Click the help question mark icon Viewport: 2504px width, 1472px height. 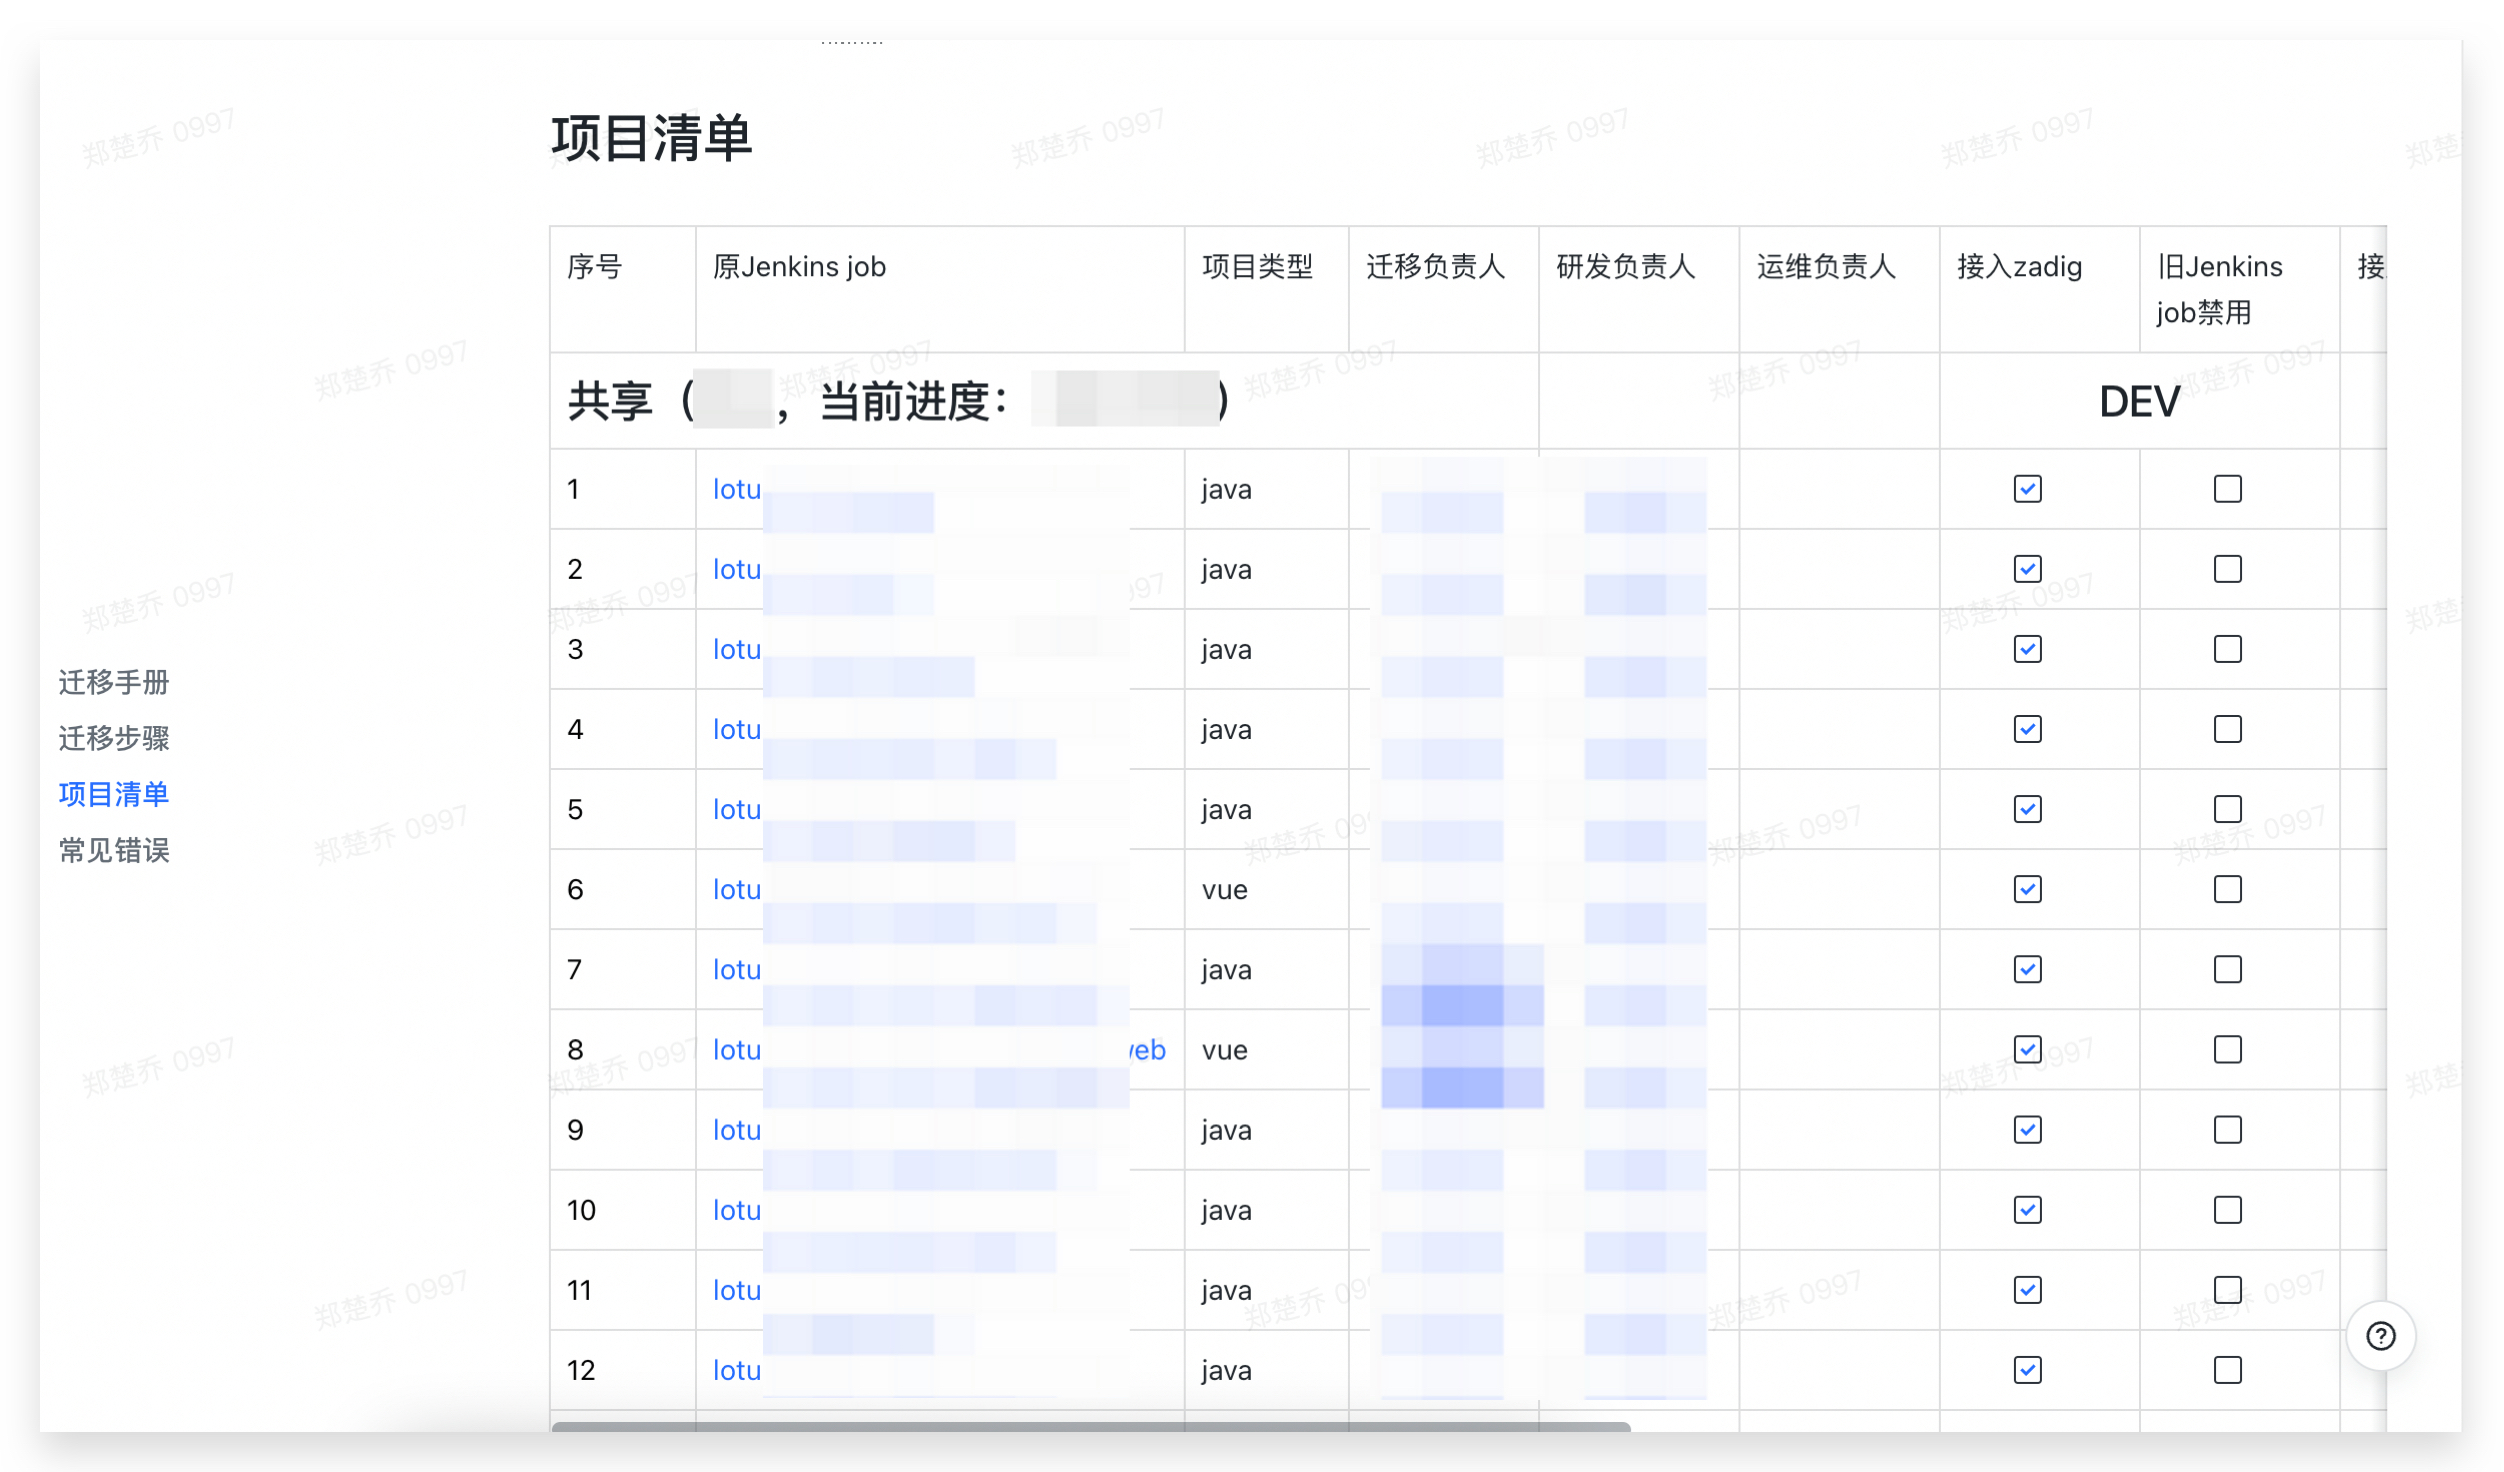coord(2380,1336)
